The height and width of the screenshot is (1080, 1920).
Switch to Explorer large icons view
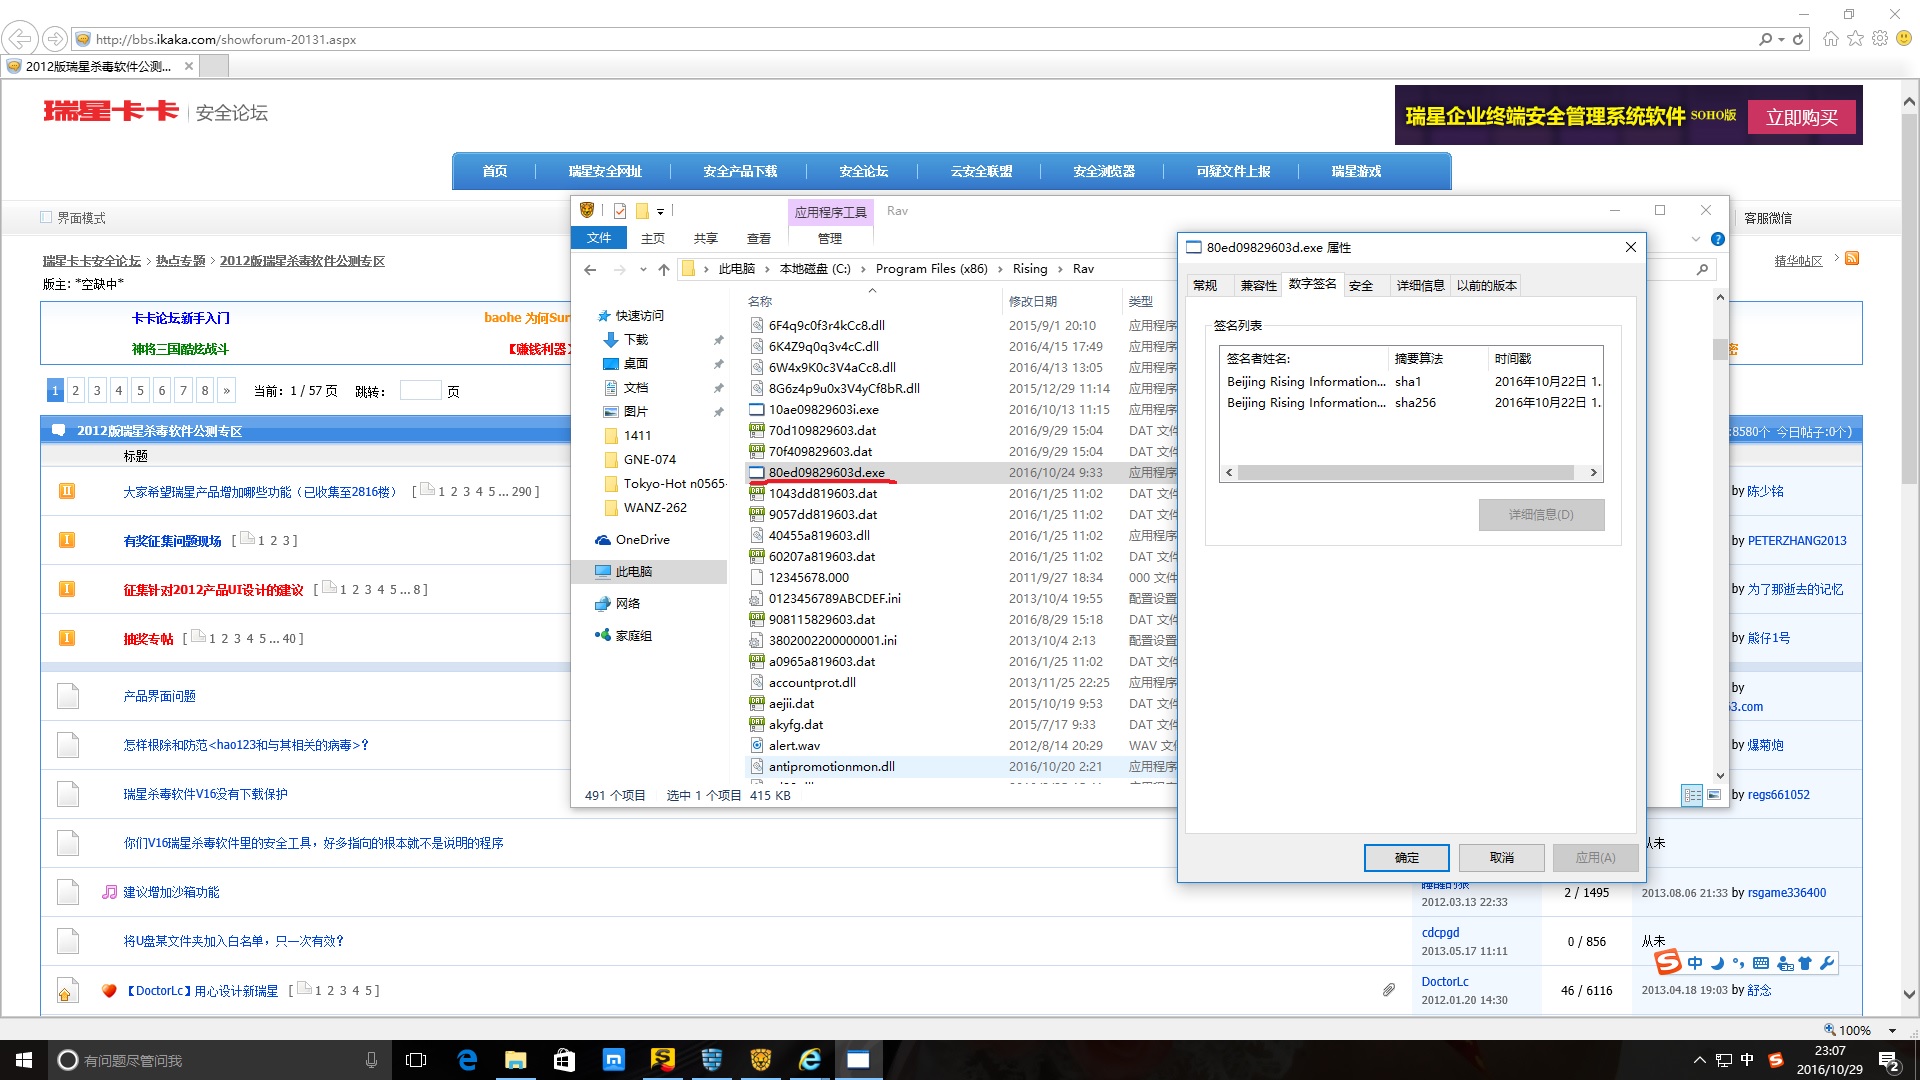(x=1714, y=795)
